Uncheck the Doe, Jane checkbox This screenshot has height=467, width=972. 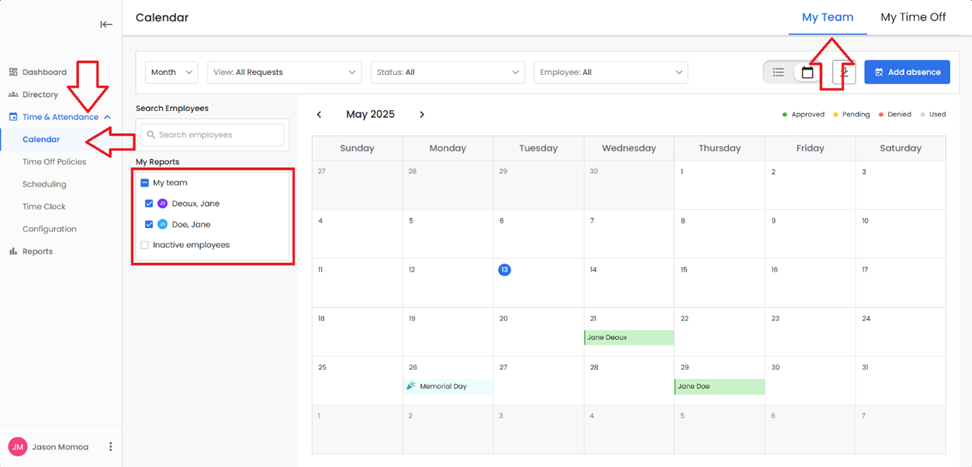(x=149, y=225)
